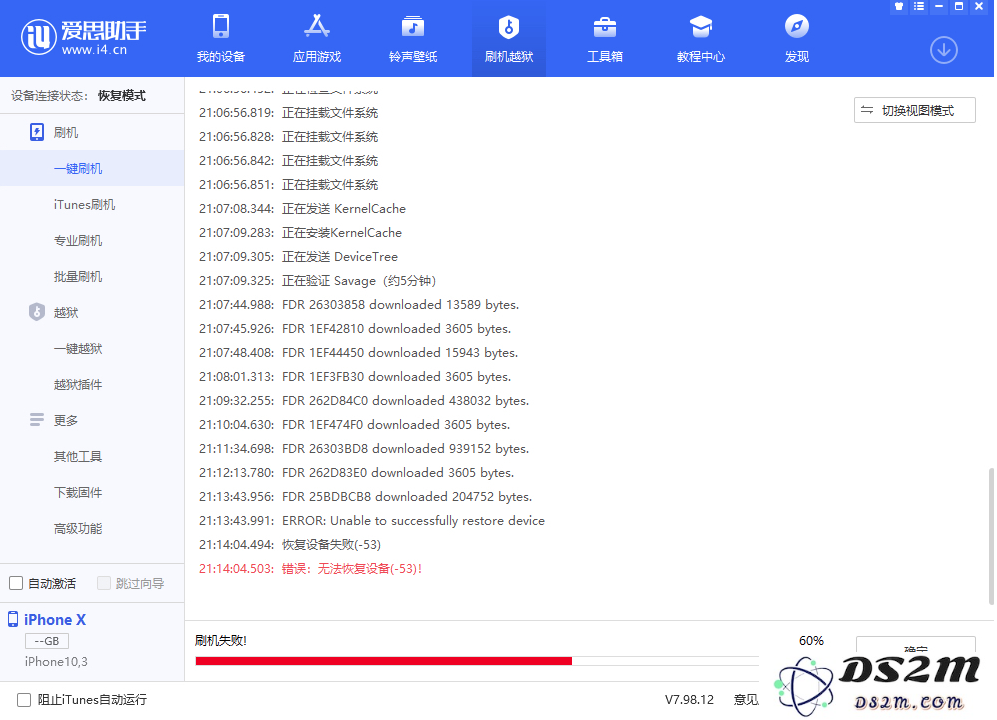Click the 更多 section header

65,420
